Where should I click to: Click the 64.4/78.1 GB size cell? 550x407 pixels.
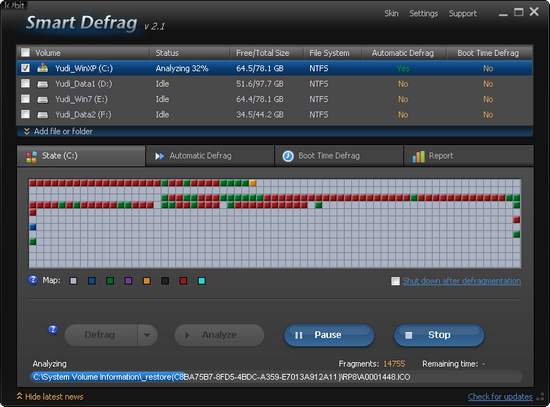[x=260, y=99]
